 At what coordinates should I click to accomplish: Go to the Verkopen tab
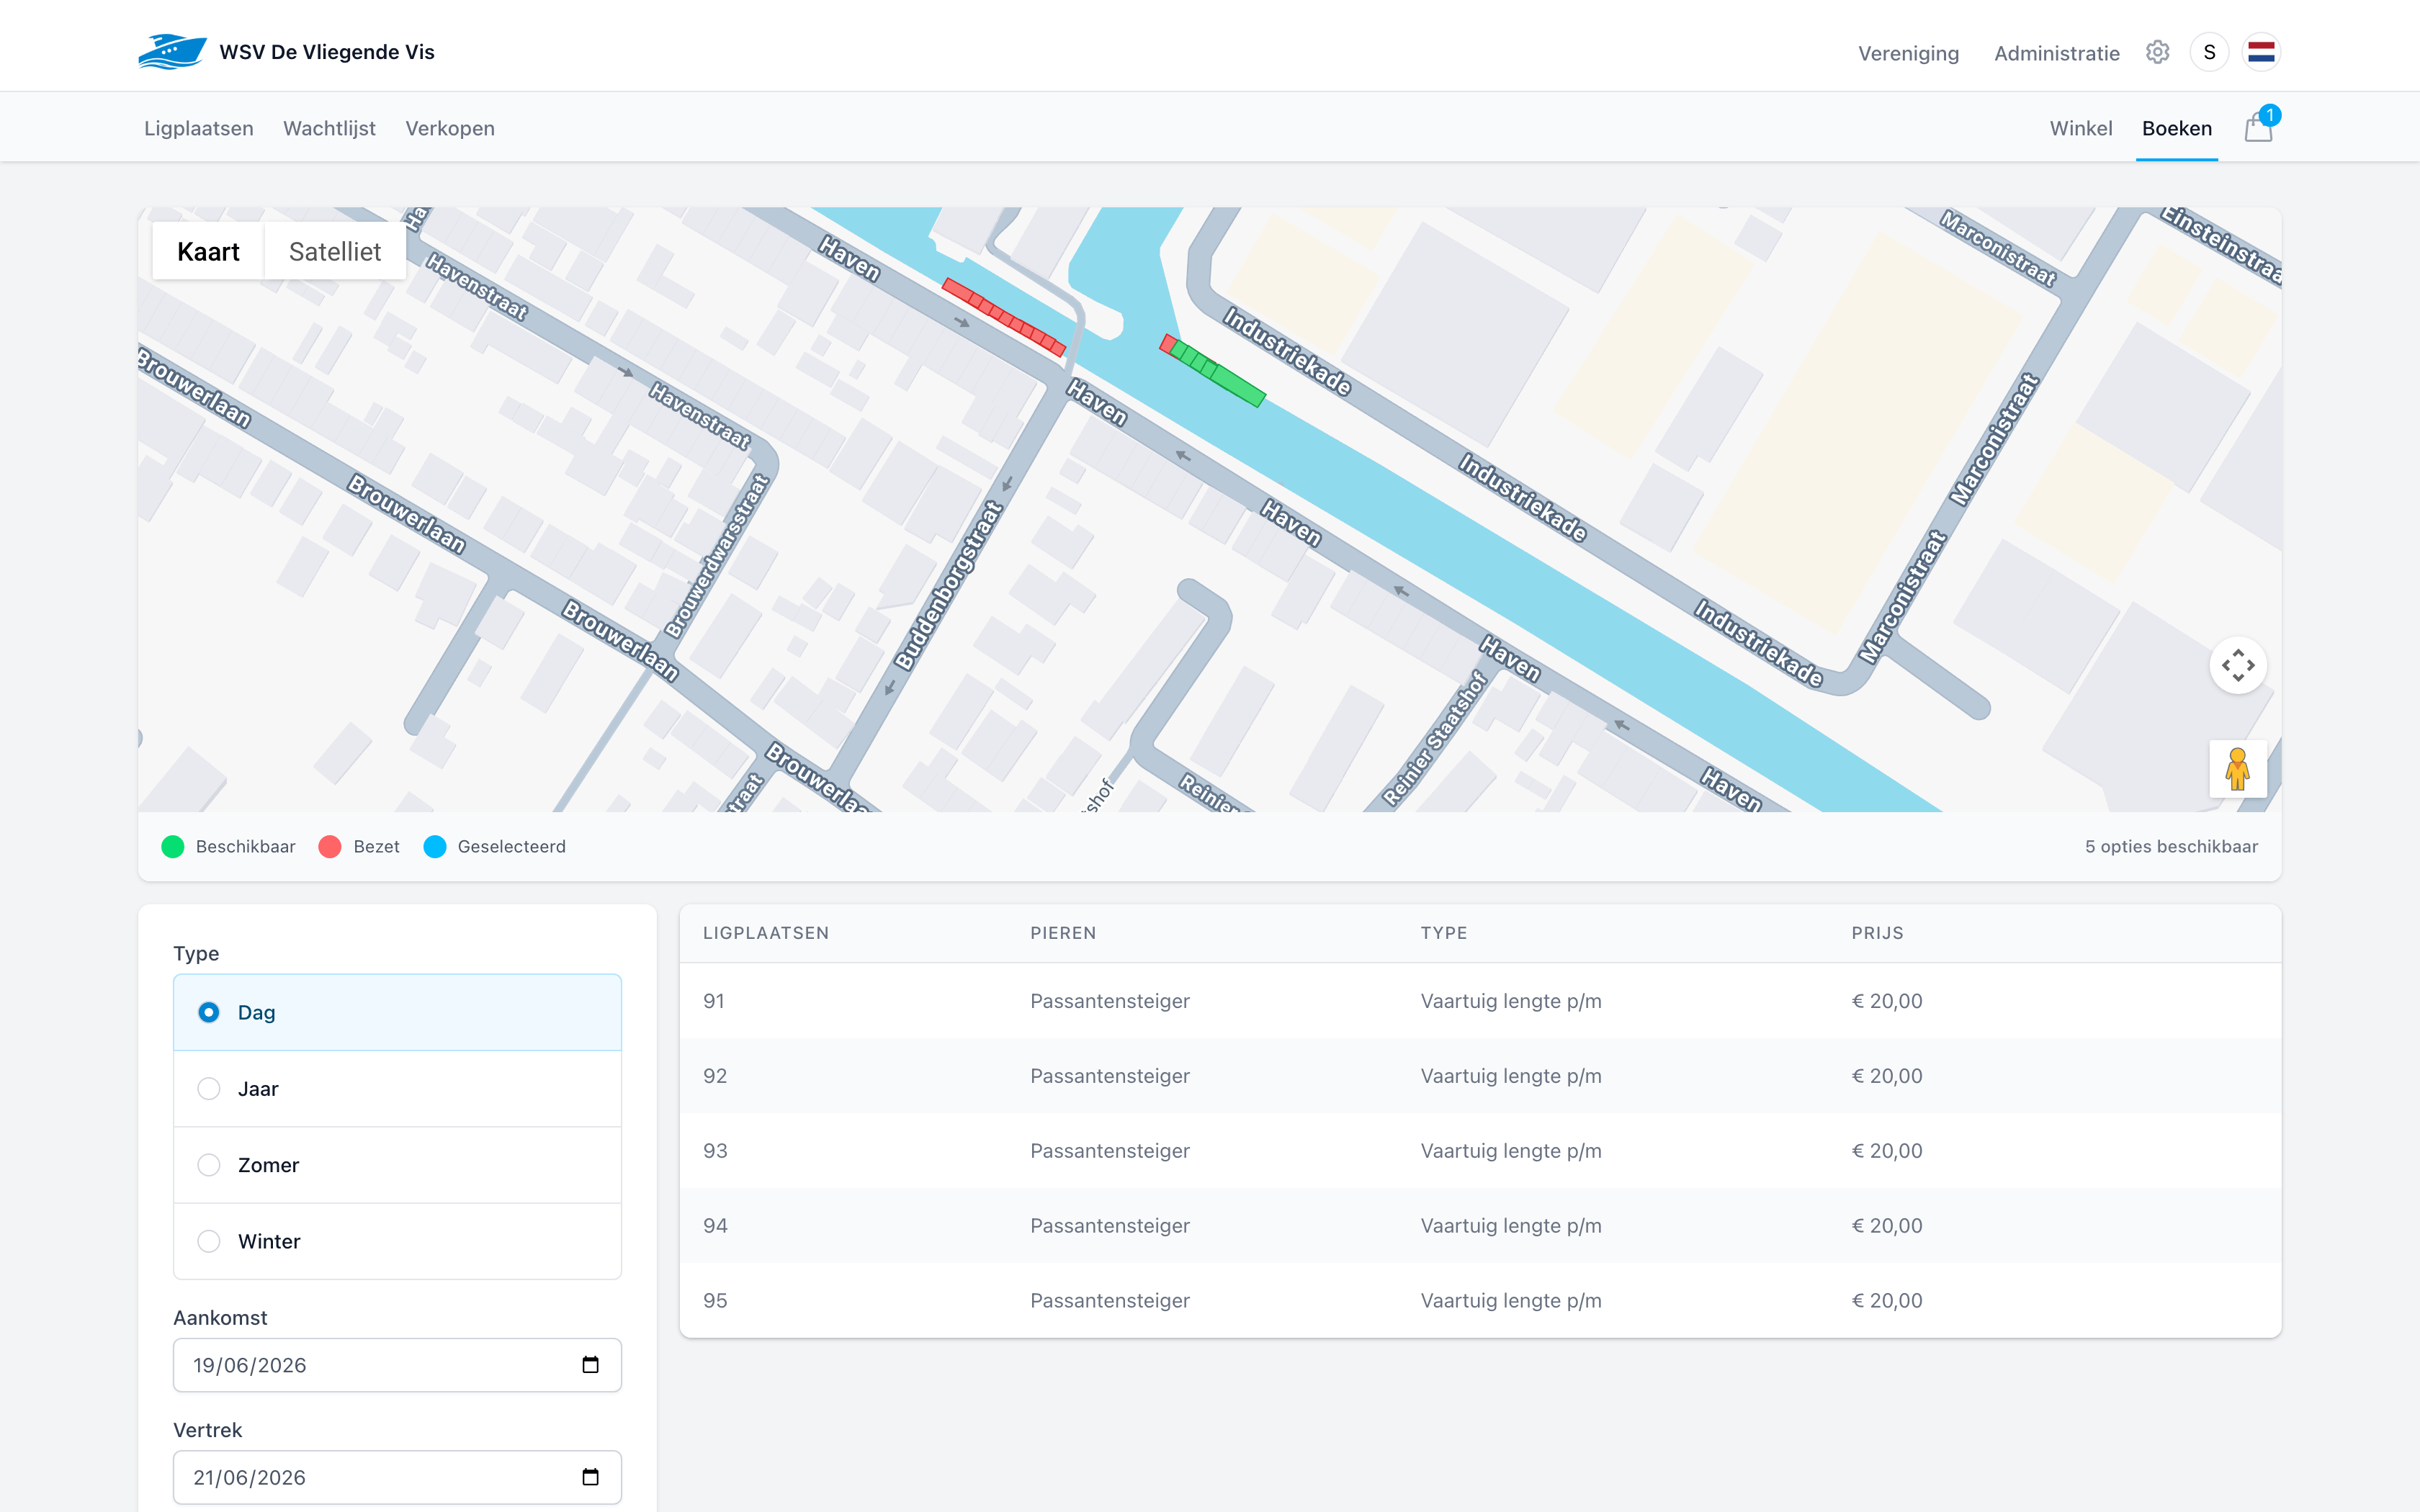pyautogui.click(x=450, y=128)
